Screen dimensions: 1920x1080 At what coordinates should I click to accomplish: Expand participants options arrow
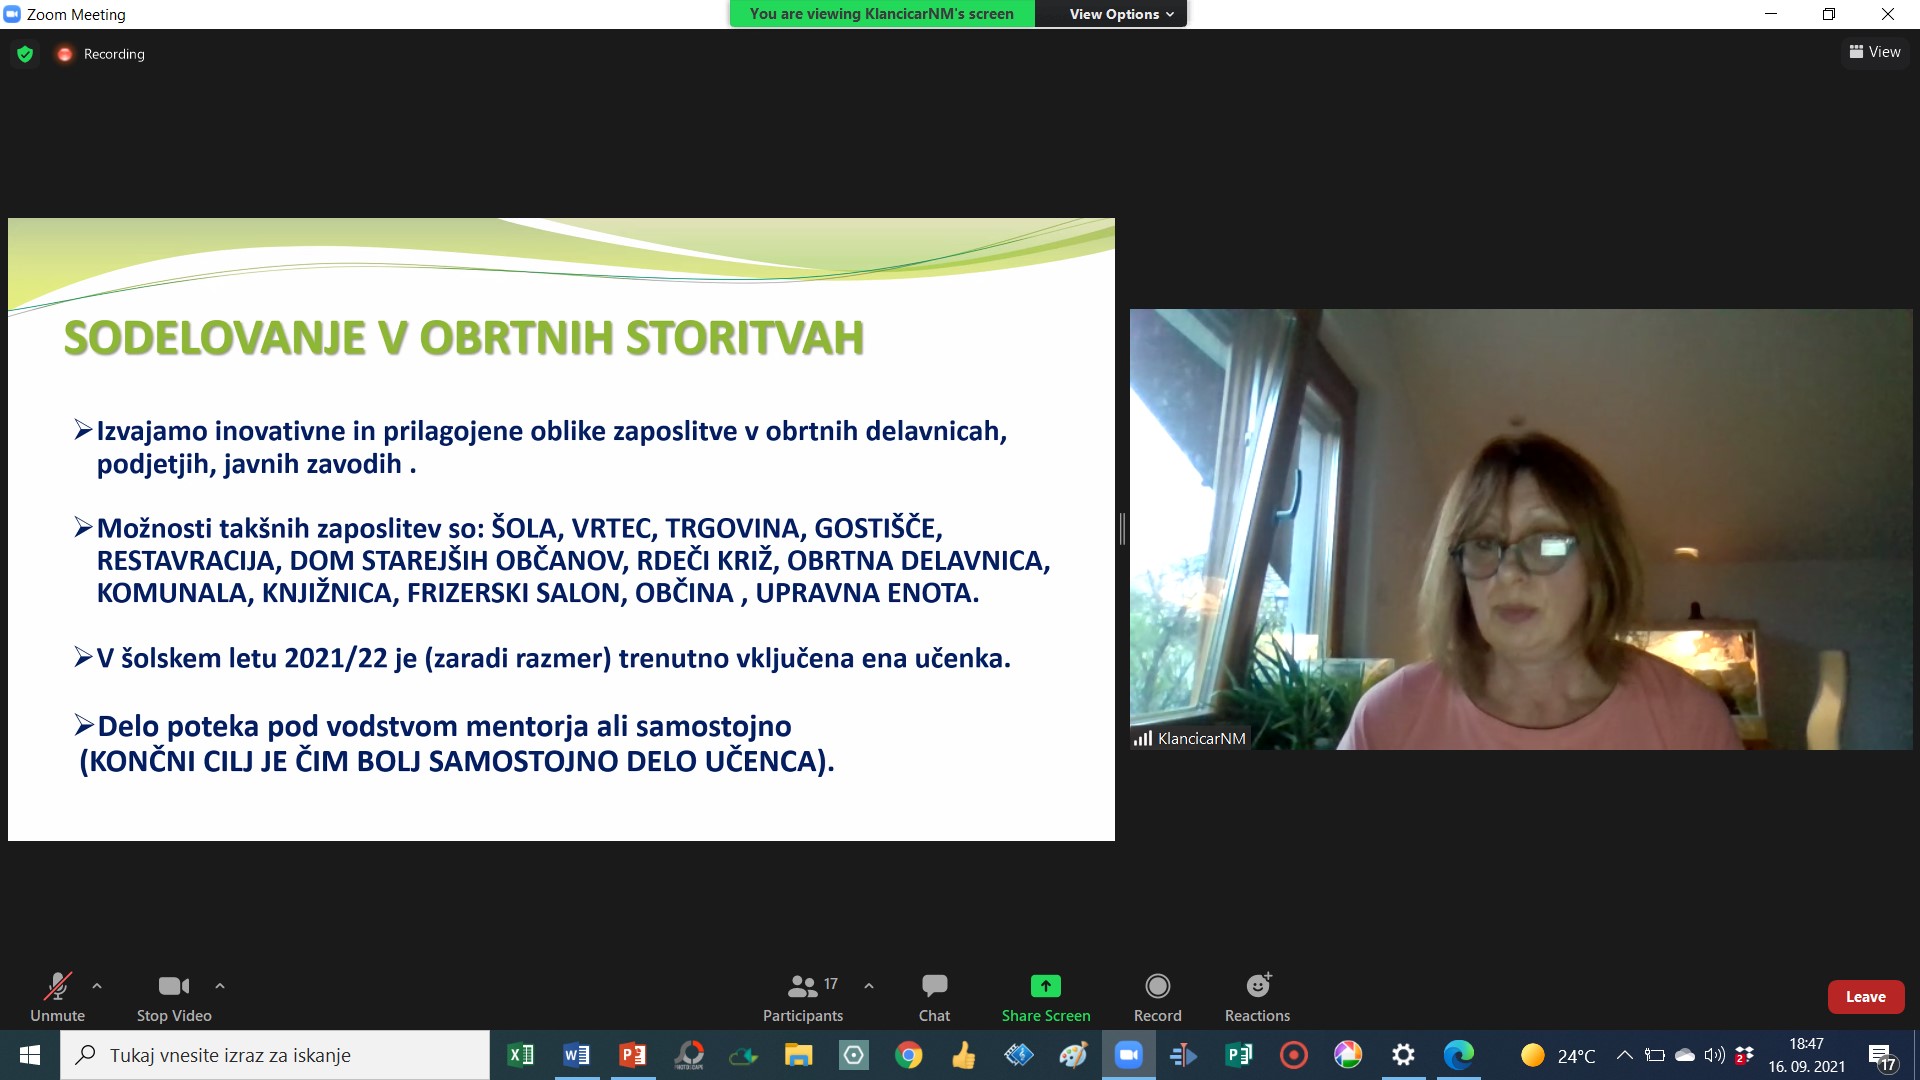[869, 986]
